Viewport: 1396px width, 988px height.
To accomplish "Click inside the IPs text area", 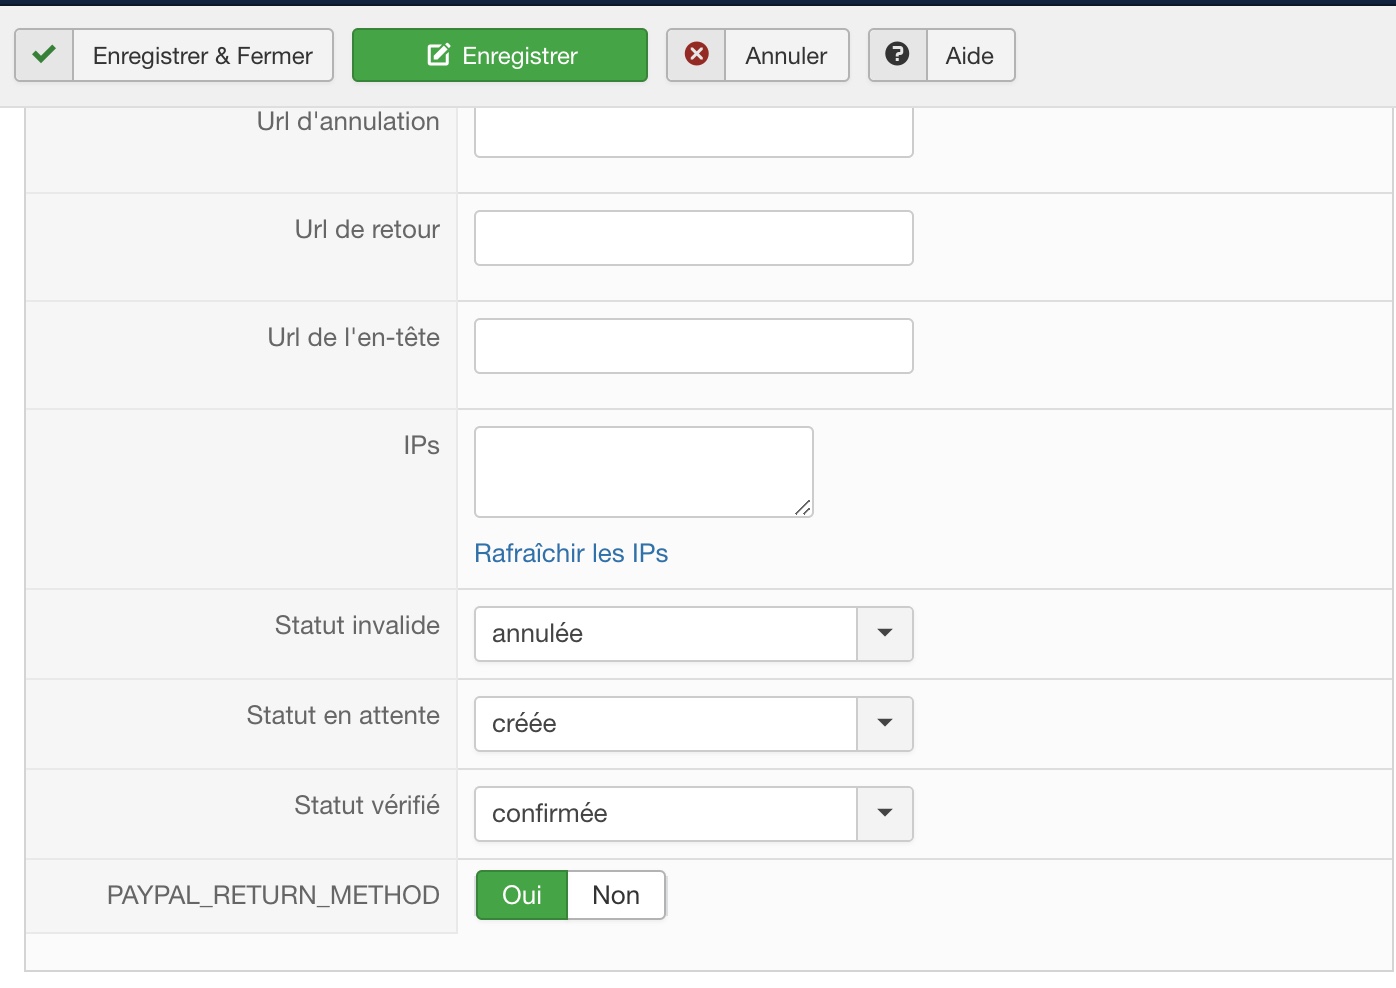I will 643,471.
